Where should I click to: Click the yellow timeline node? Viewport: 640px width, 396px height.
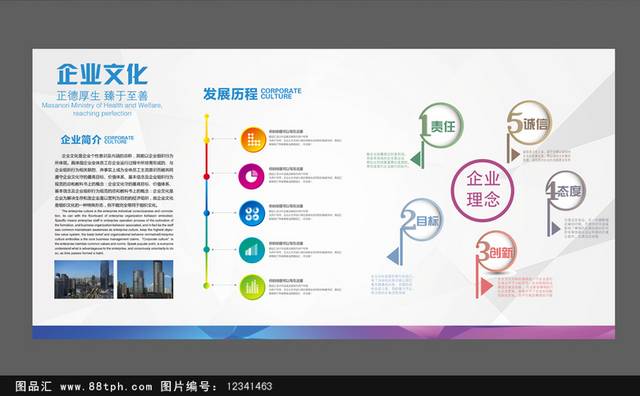coord(207,140)
